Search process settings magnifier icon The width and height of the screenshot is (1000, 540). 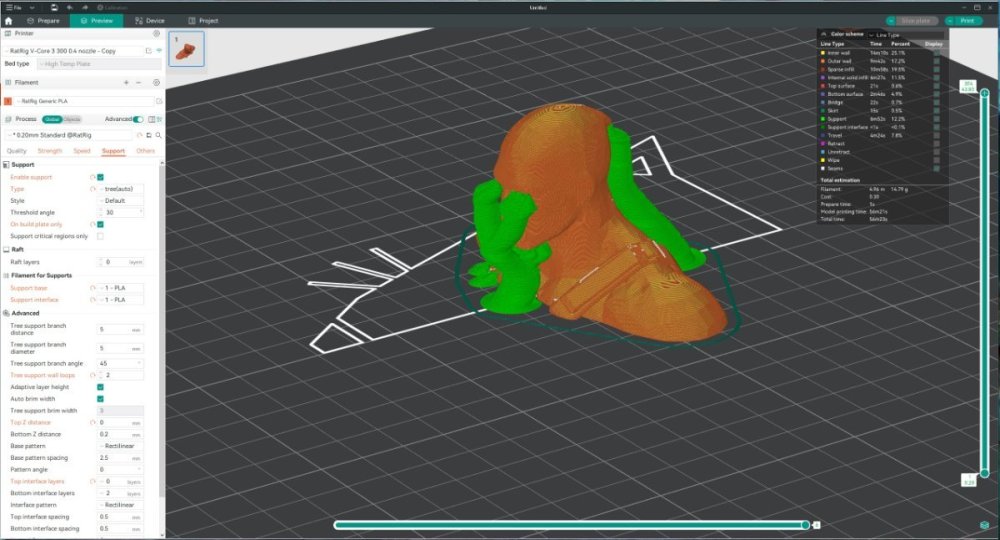pyautogui.click(x=158, y=135)
